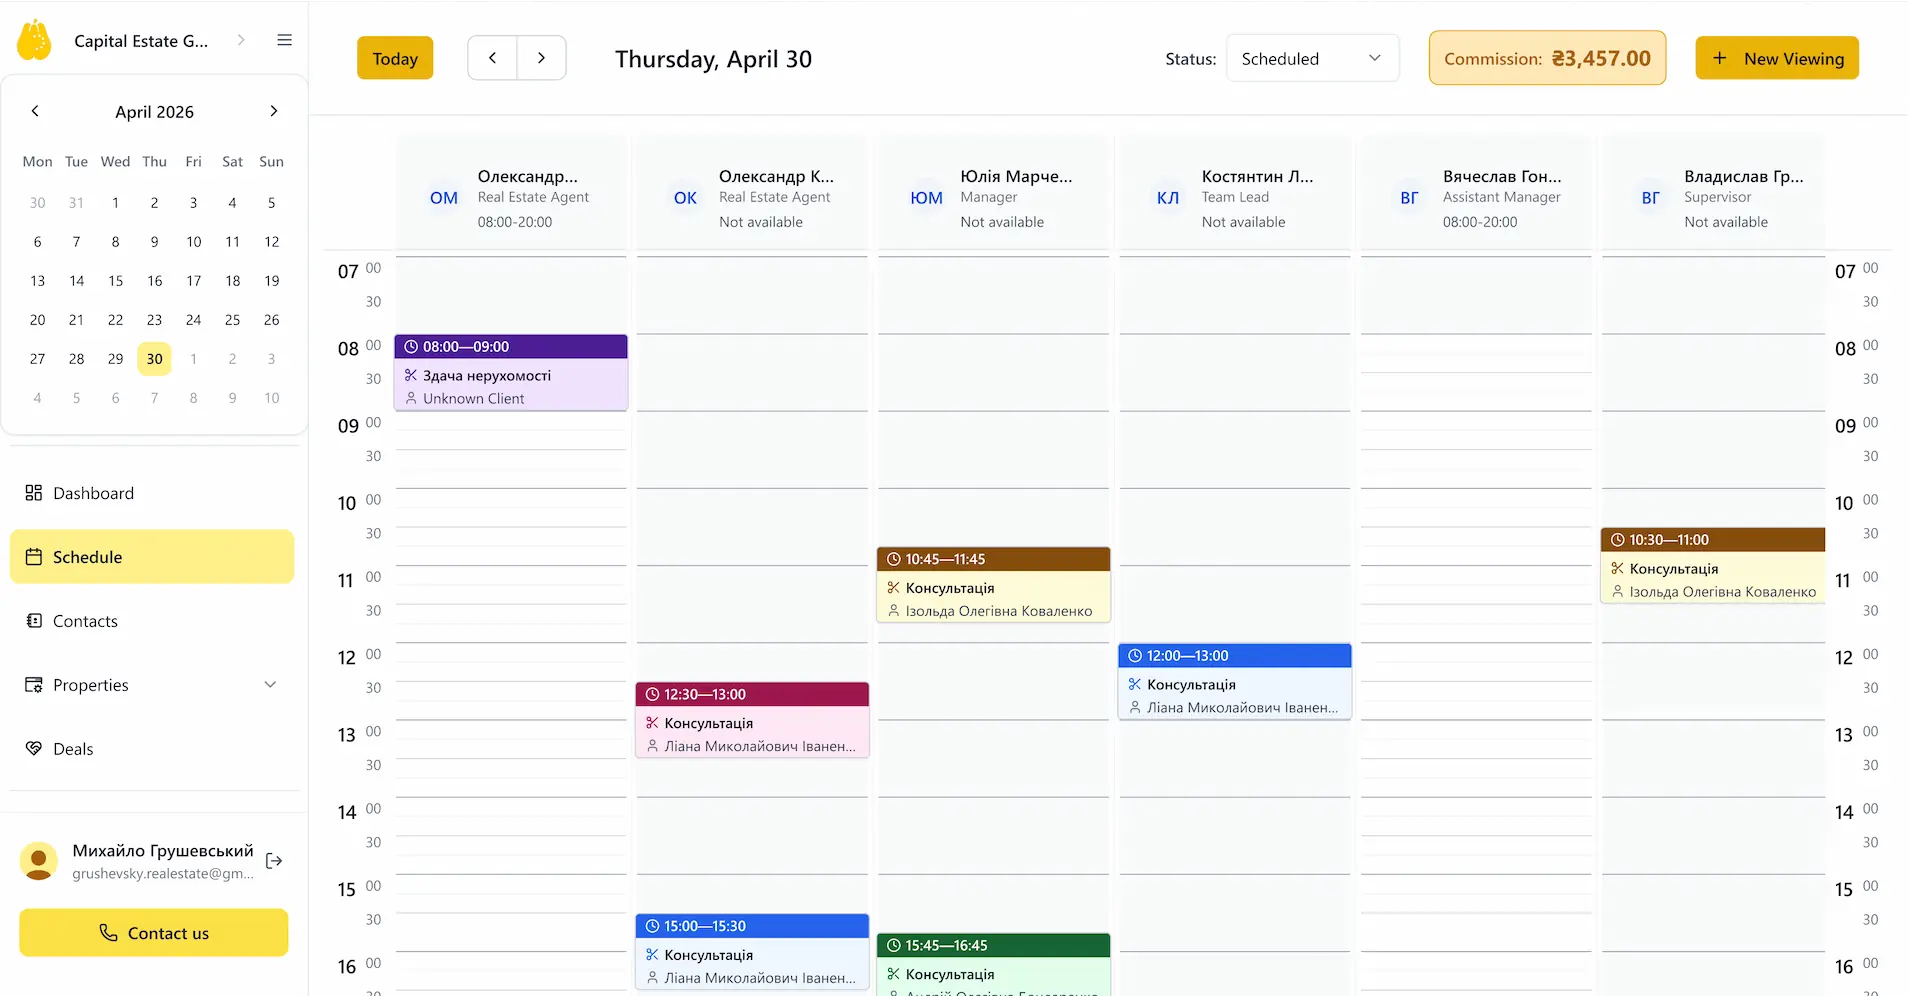Open the Status Scheduled dropdown

coord(1312,58)
